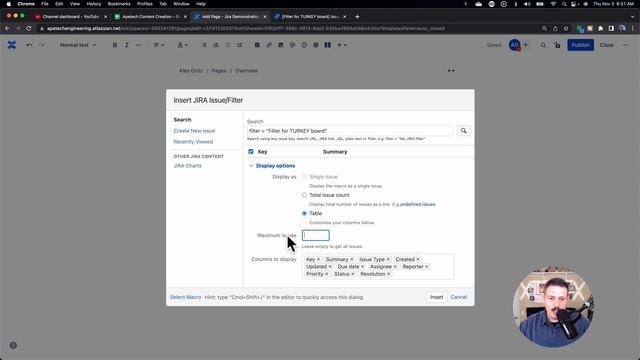Open Recently Viewed in dialog sidebar
This screenshot has width=640, height=360.
coord(193,142)
